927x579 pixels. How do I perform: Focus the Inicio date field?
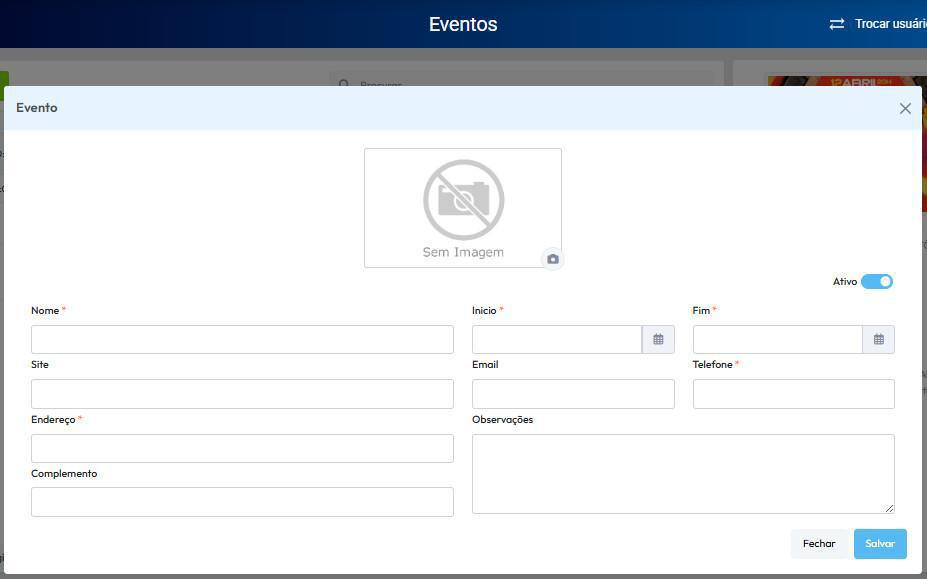[x=557, y=339]
